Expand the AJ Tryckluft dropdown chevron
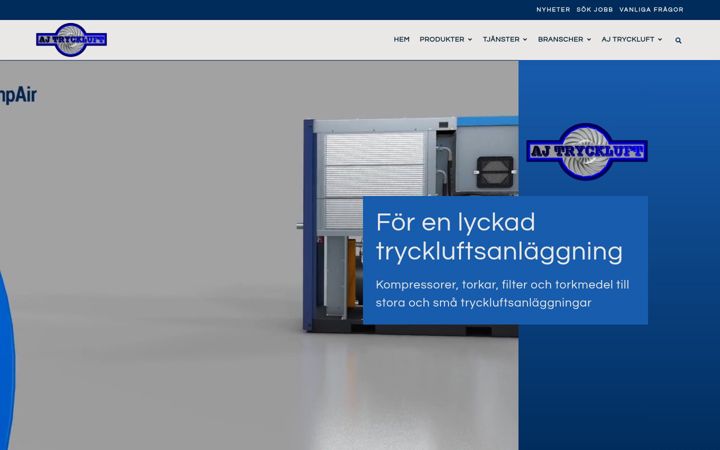 coord(660,39)
